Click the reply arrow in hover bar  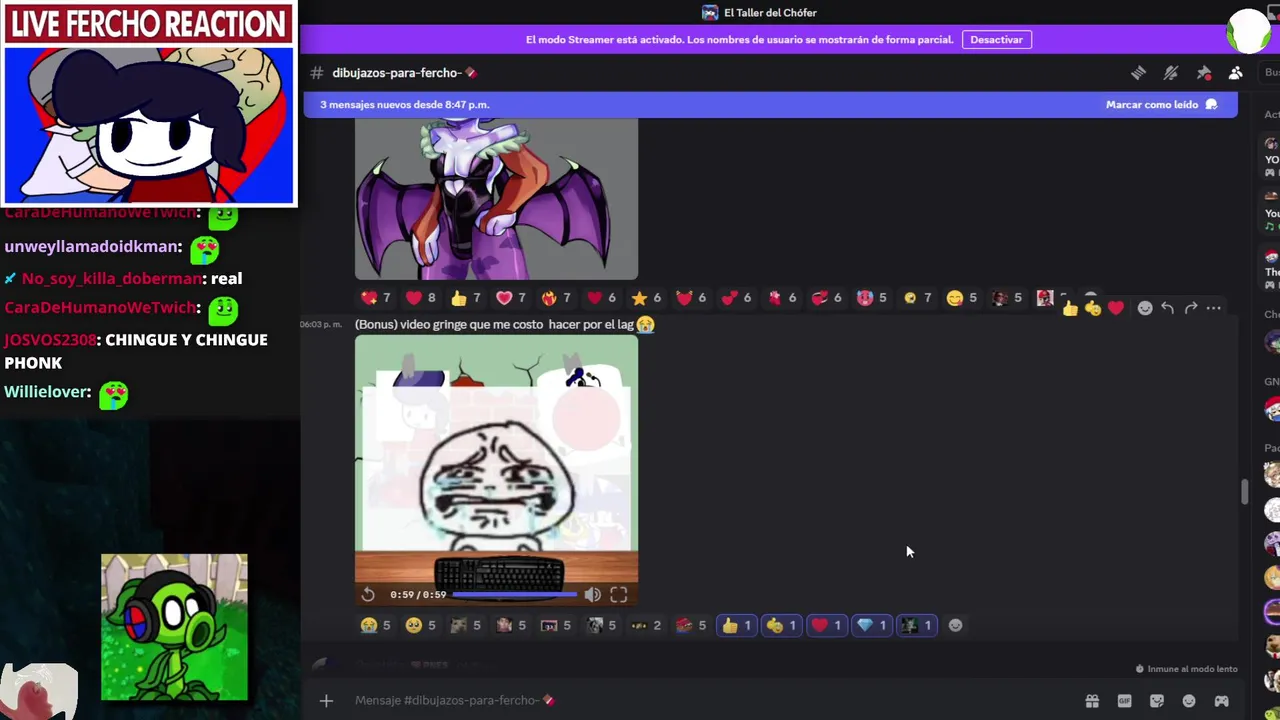tap(1167, 308)
